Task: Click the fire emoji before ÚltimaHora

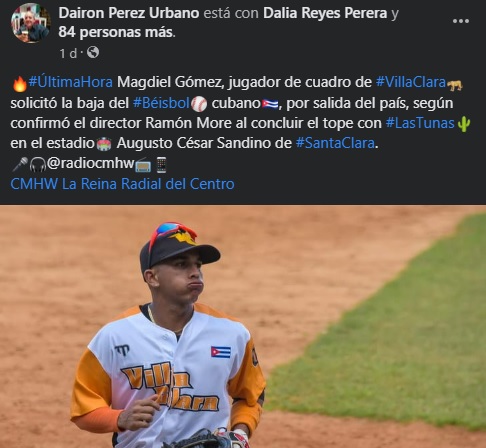Action: click(20, 84)
